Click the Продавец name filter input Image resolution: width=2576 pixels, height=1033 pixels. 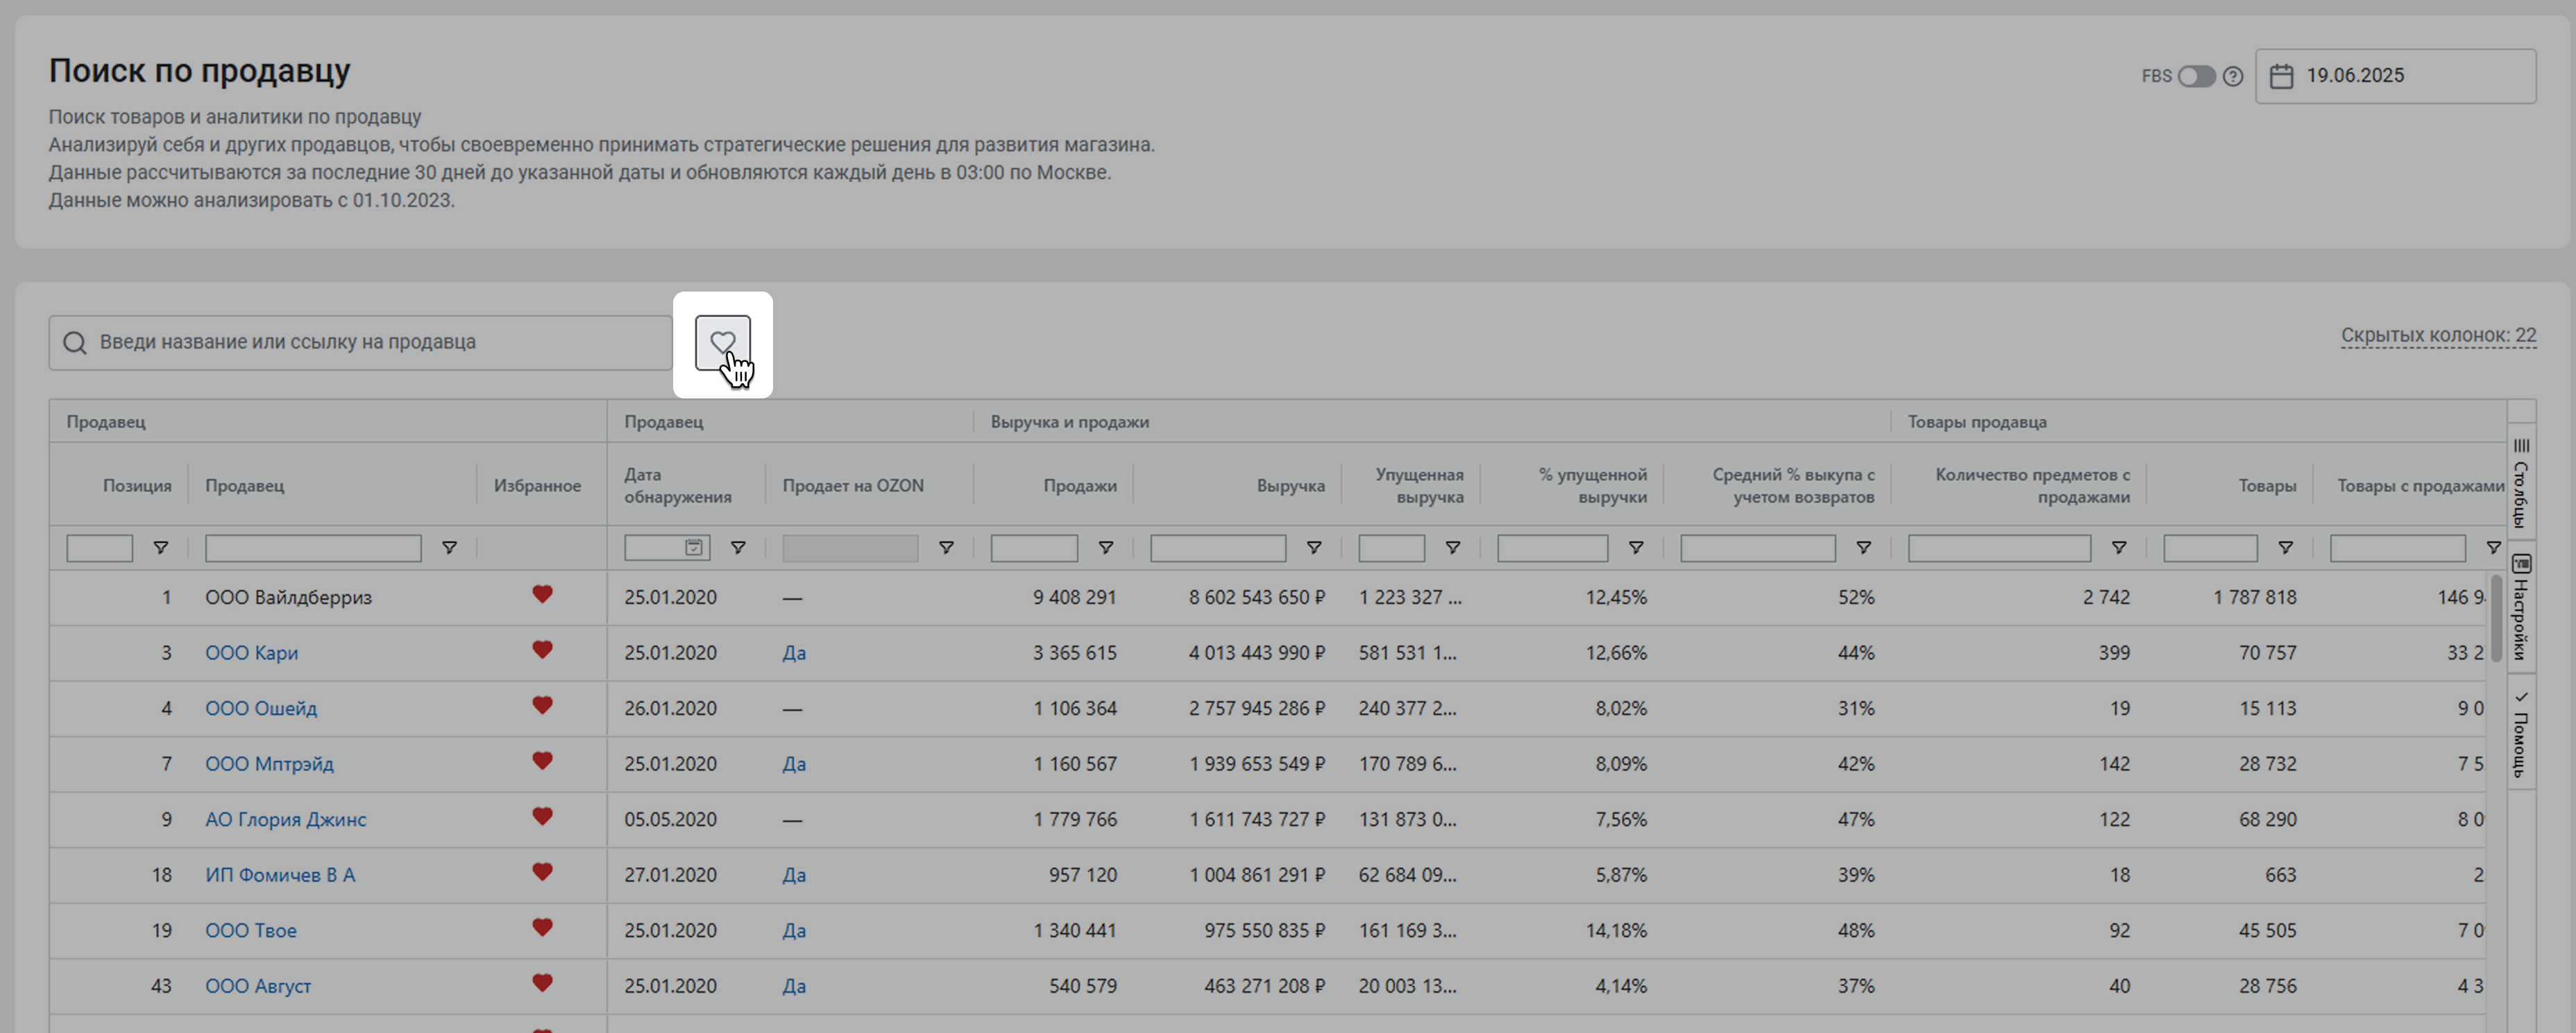click(313, 548)
